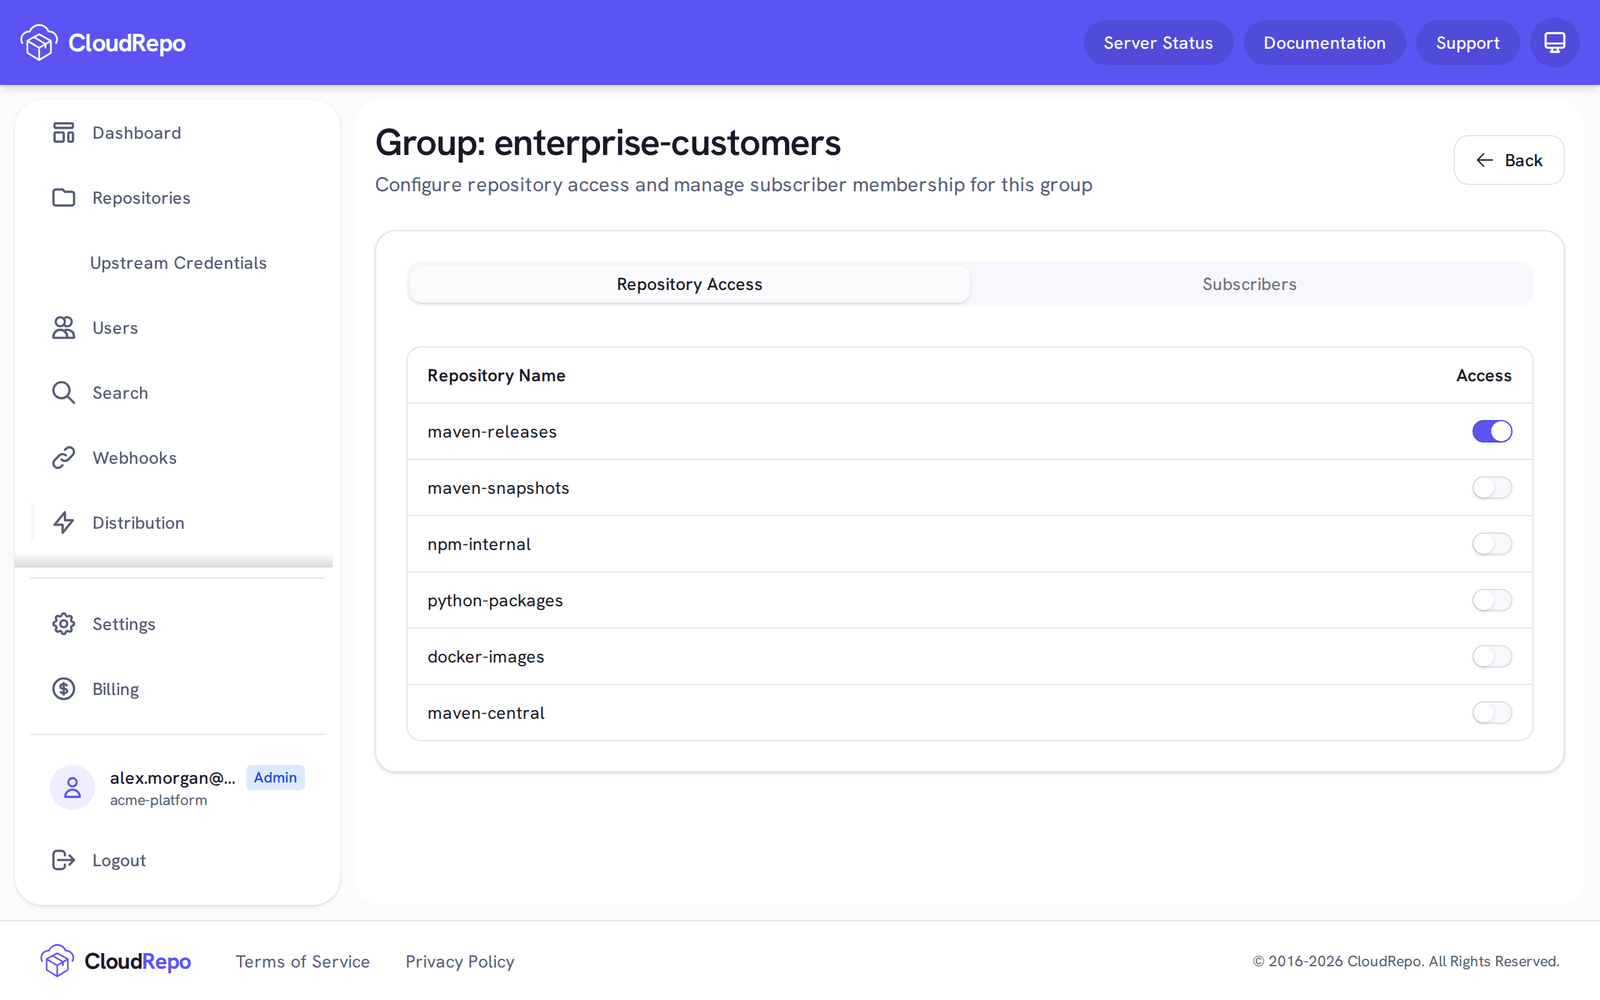Click the Repository Name column header
Image resolution: width=1600 pixels, height=1000 pixels.
(x=497, y=375)
